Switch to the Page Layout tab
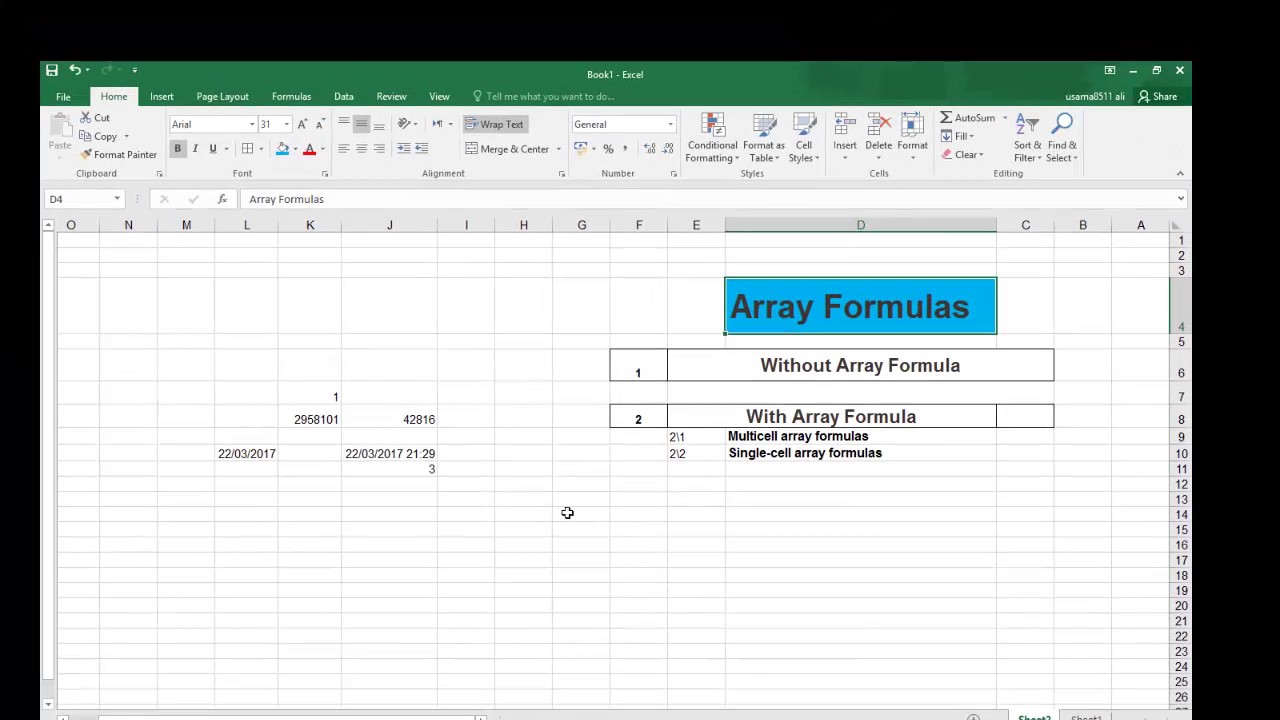 pos(222,97)
